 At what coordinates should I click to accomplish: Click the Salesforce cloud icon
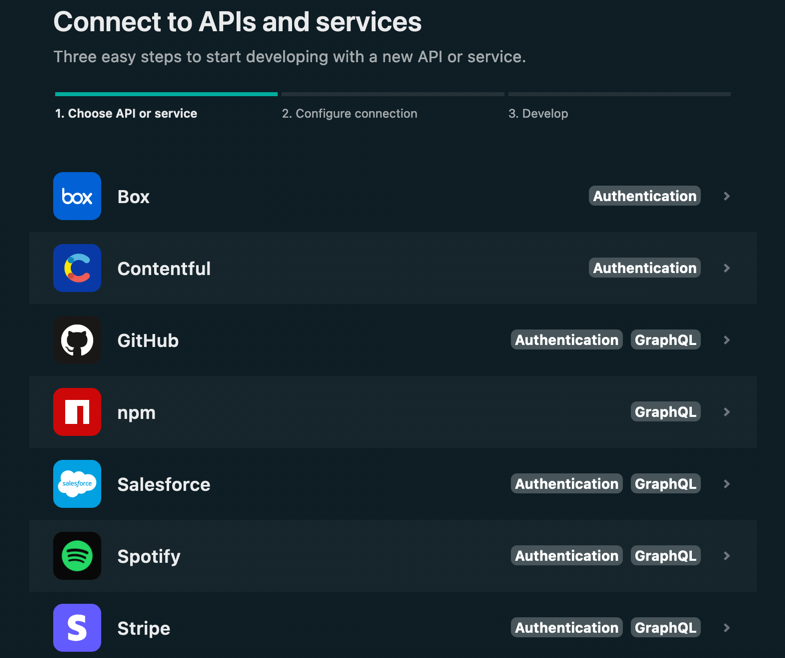(x=77, y=484)
